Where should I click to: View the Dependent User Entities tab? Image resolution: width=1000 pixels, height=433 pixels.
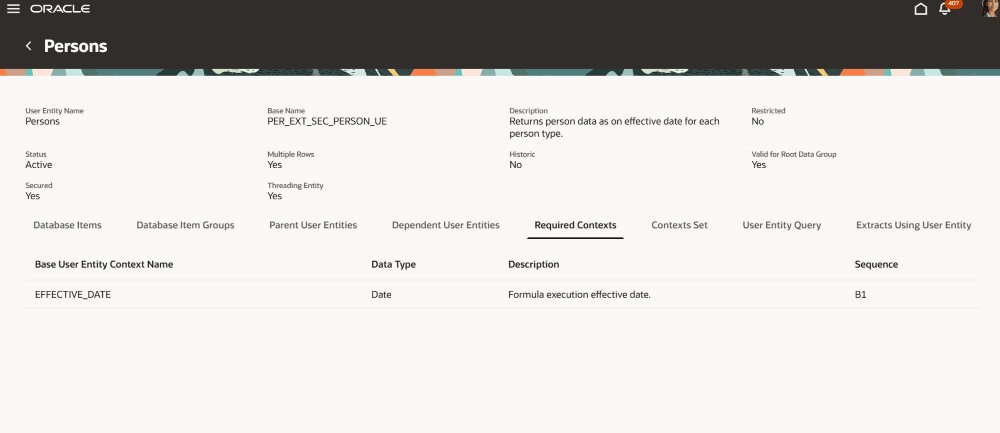coord(446,225)
